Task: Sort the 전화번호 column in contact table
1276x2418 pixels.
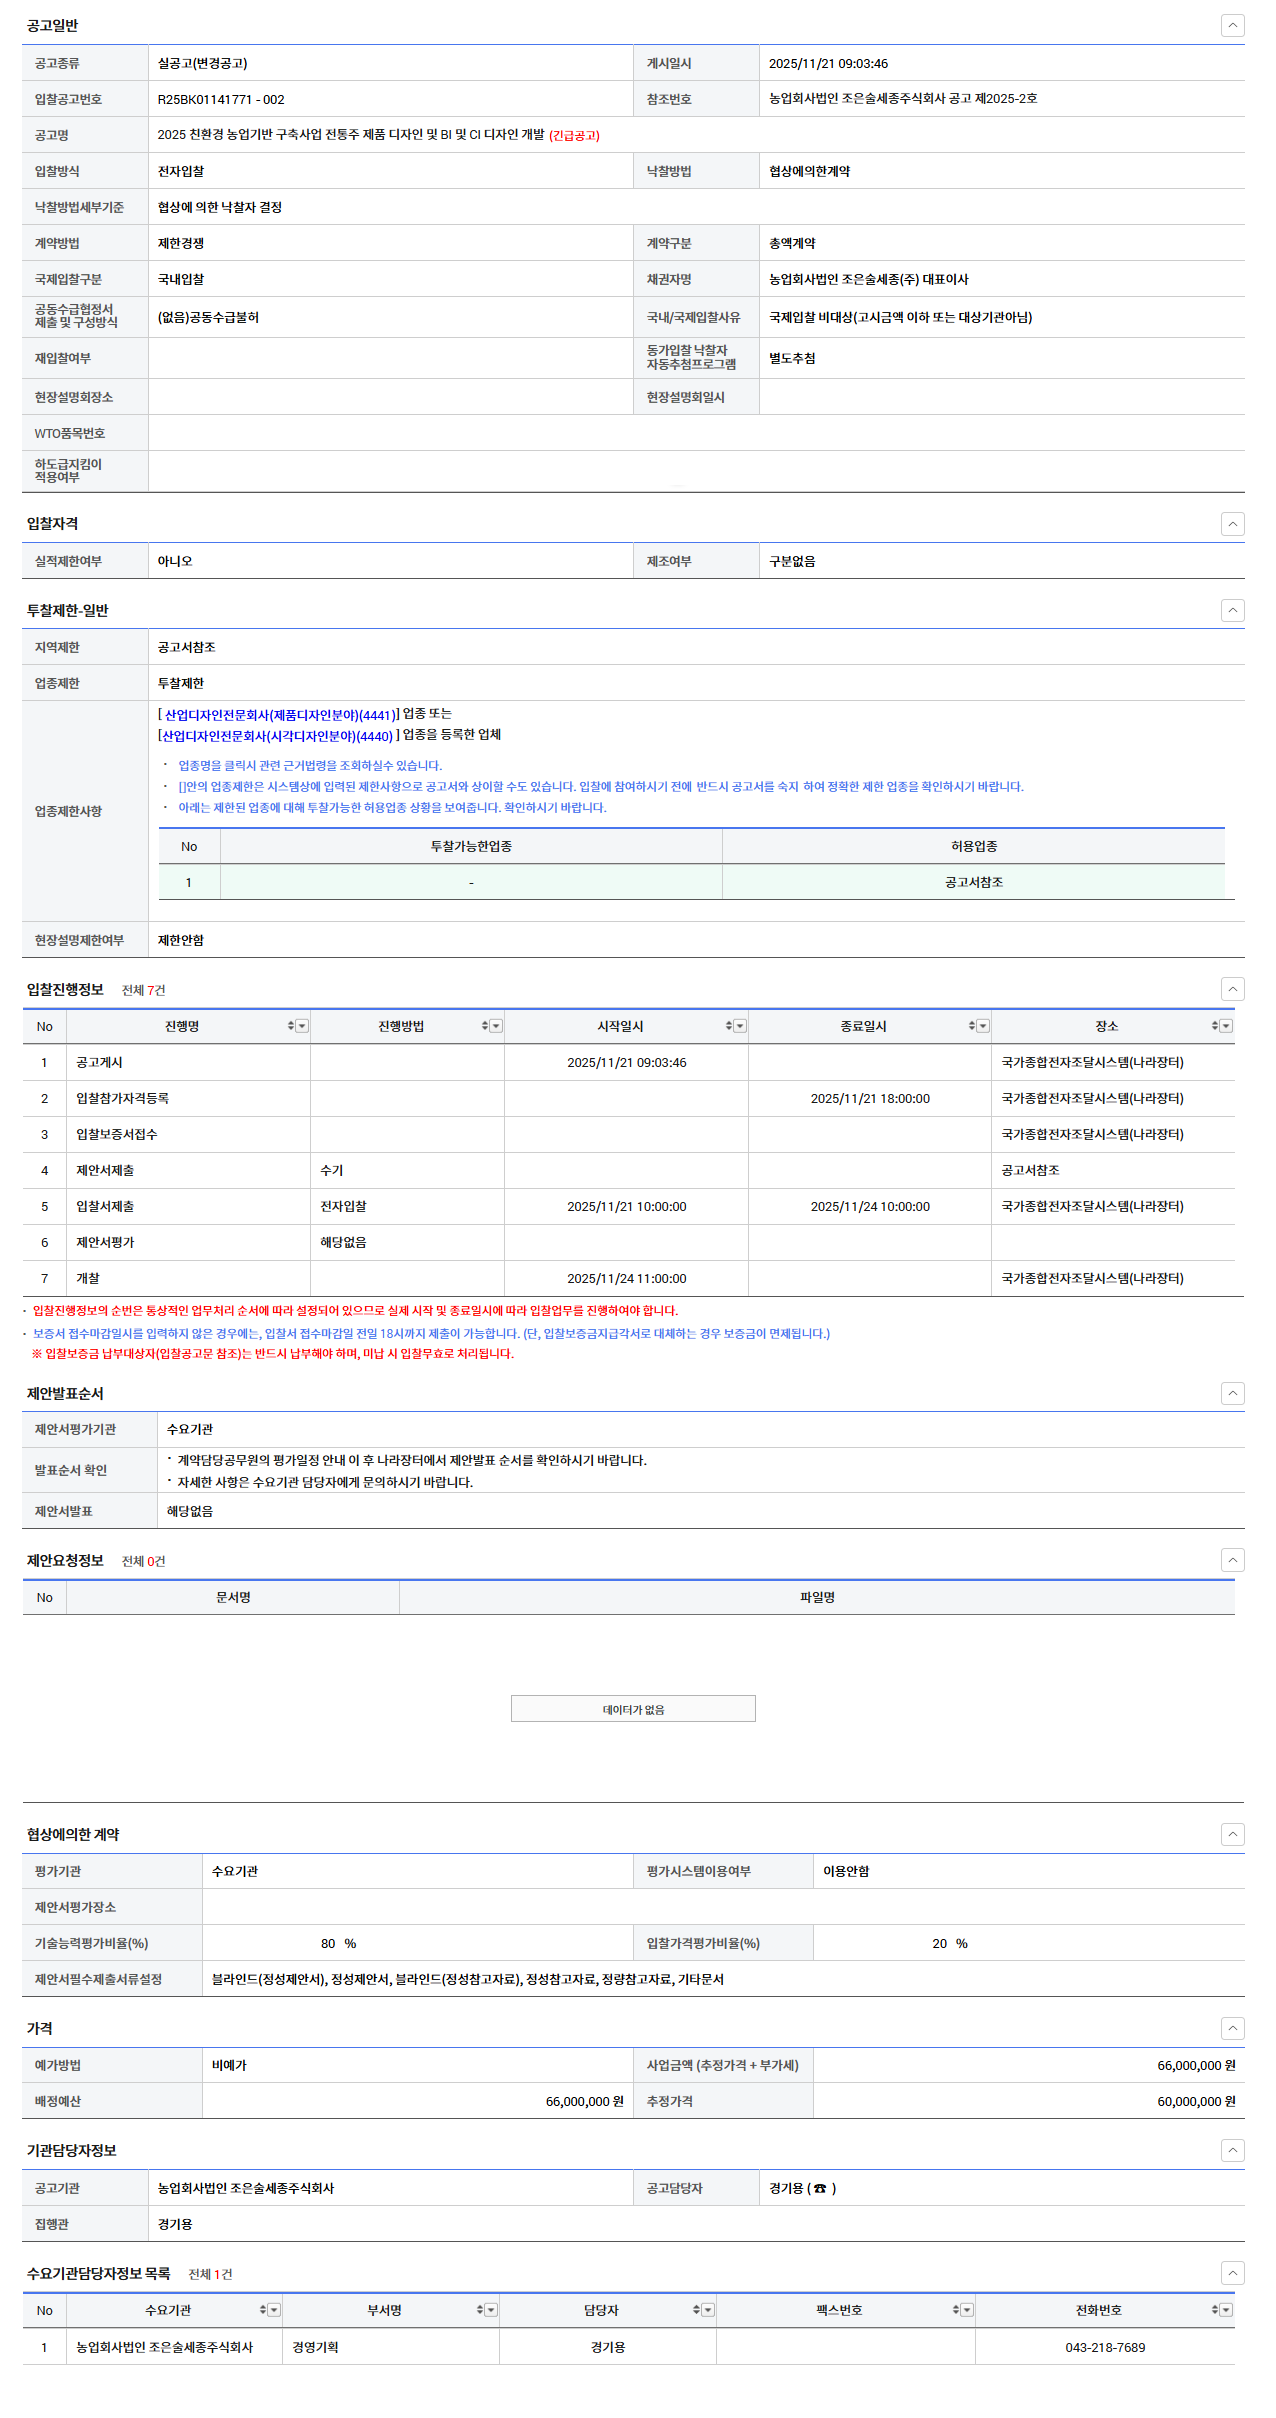Action: (x=1215, y=2310)
